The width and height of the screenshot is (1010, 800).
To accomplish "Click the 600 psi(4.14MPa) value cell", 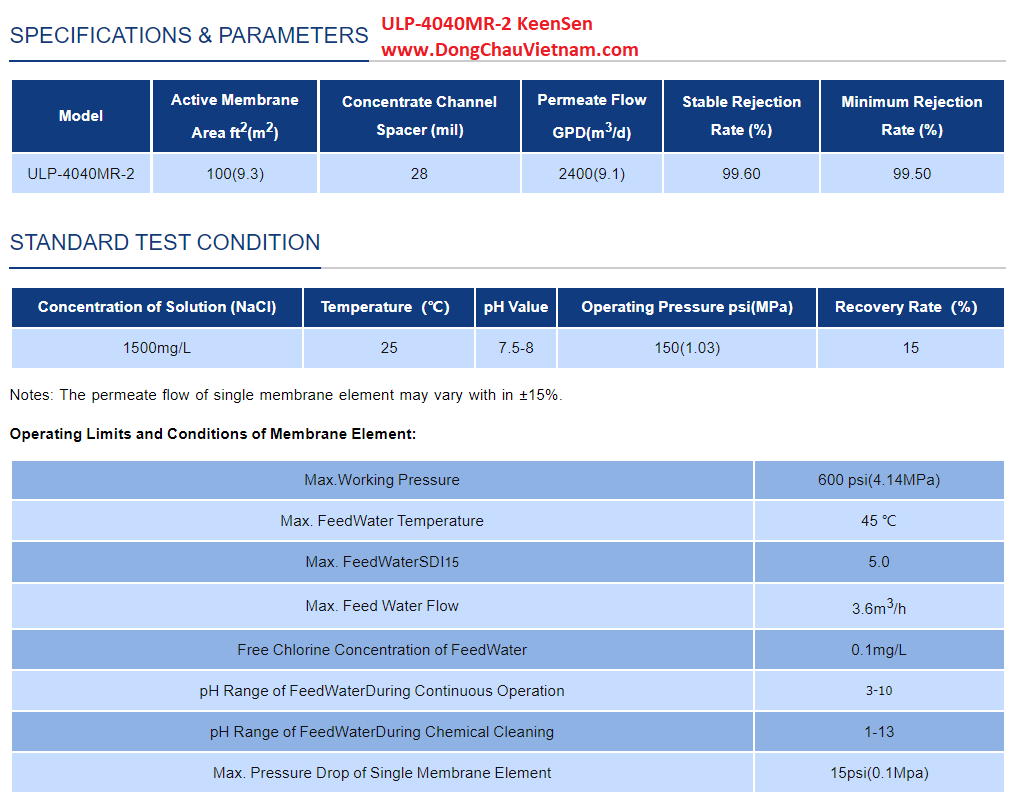I will point(878,480).
